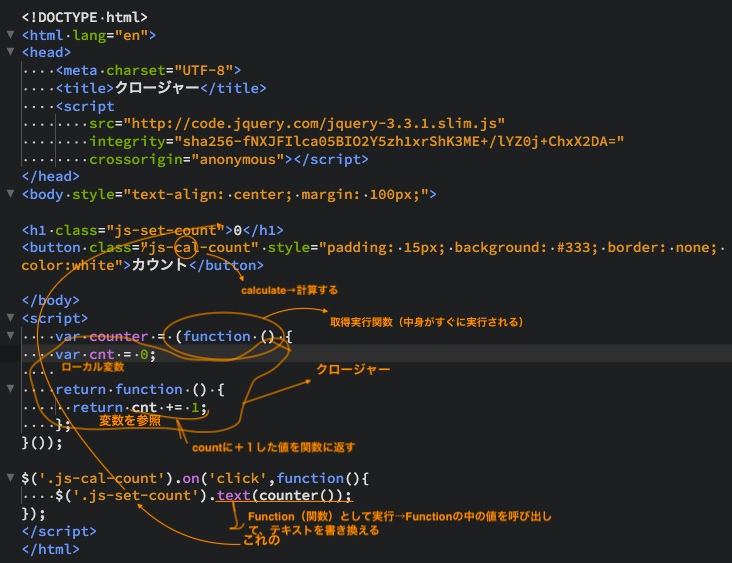Viewport: 732px width, 563px height.
Task: Fold the js-cal-count click handler arrow
Action: coord(10,478)
